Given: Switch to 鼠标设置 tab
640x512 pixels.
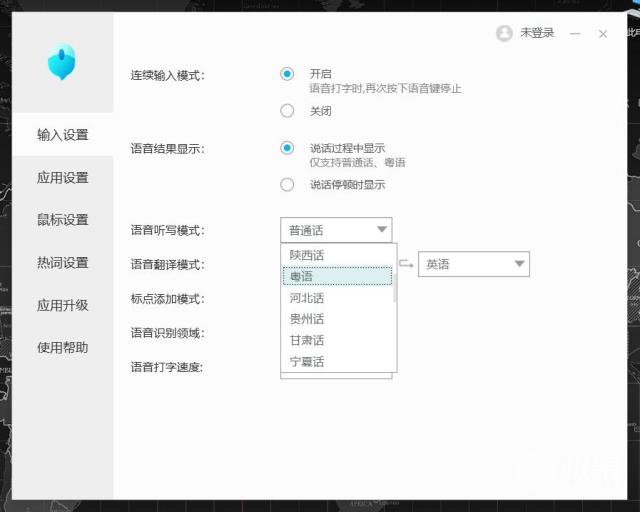Looking at the screenshot, I should (62, 220).
